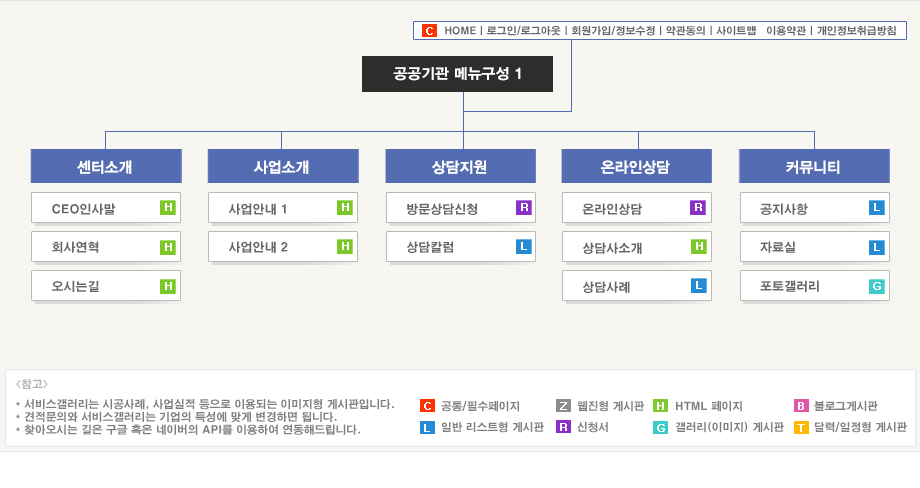This screenshot has width=920, height=488.
Task: Click the 공공기관 메뉴구성 1 title box
Action: 457,74
